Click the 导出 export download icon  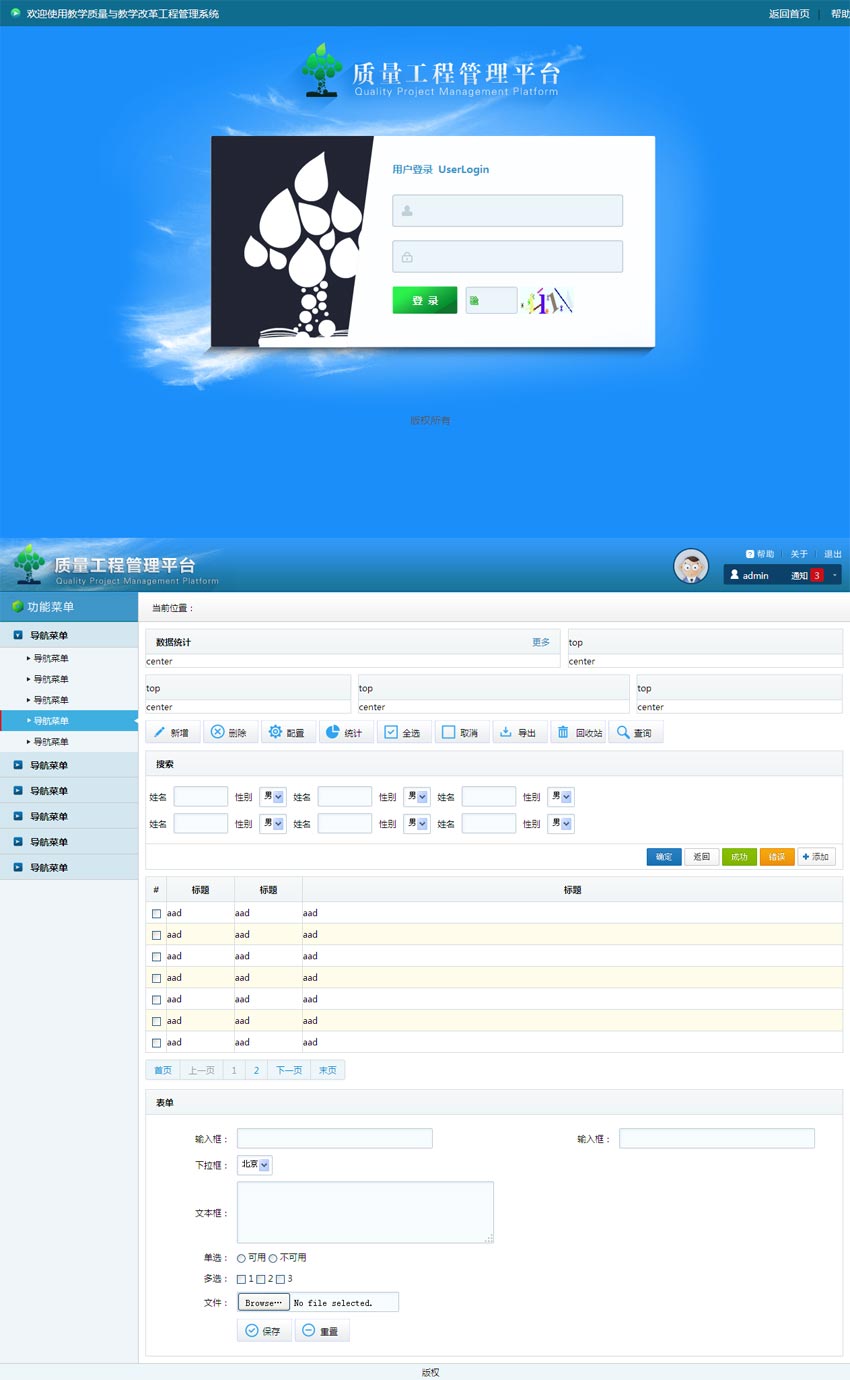point(508,732)
